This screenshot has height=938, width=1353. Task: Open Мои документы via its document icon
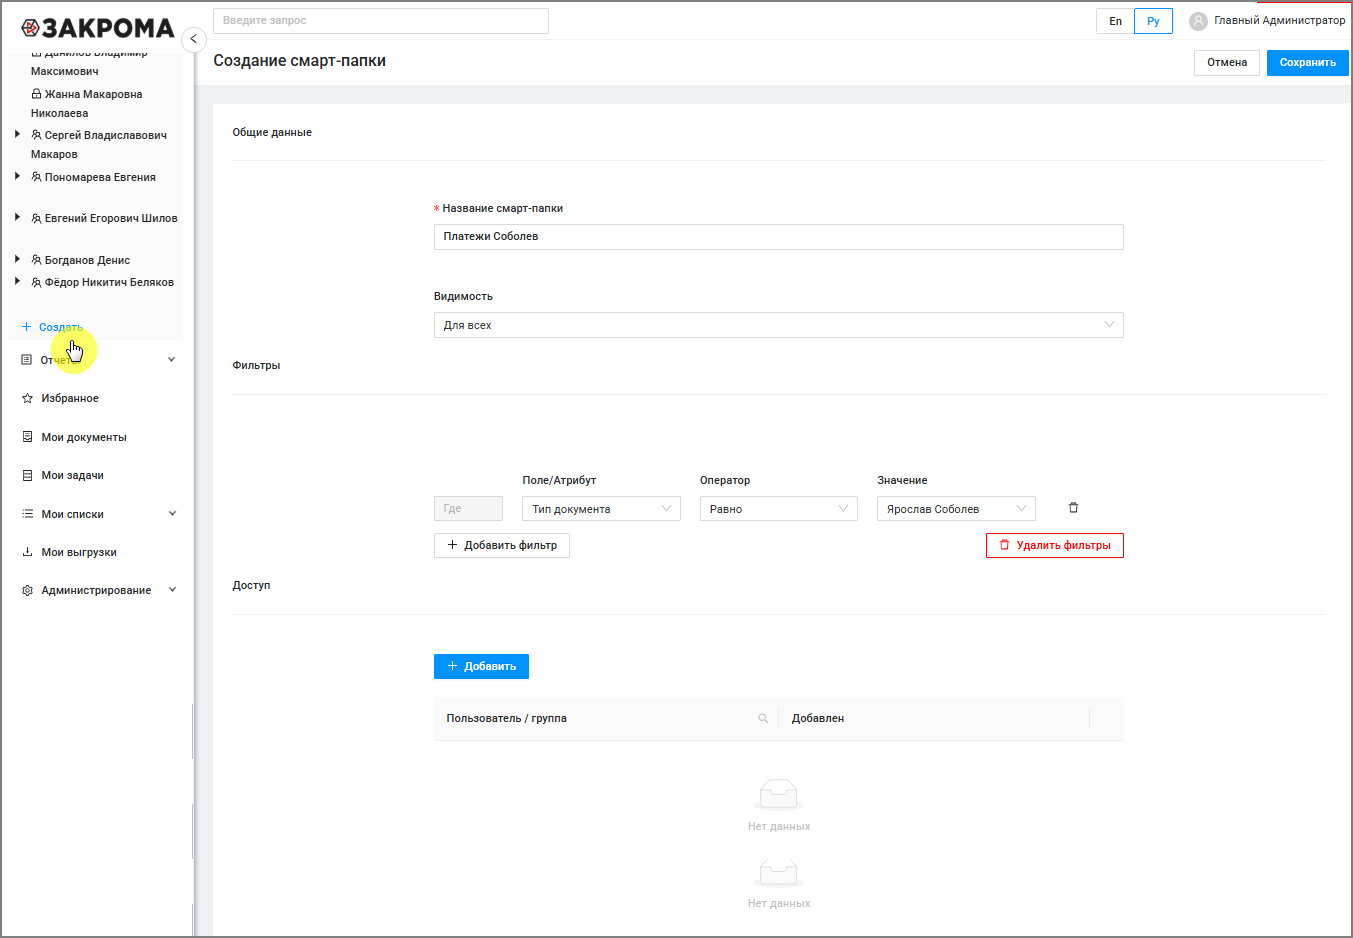click(27, 437)
